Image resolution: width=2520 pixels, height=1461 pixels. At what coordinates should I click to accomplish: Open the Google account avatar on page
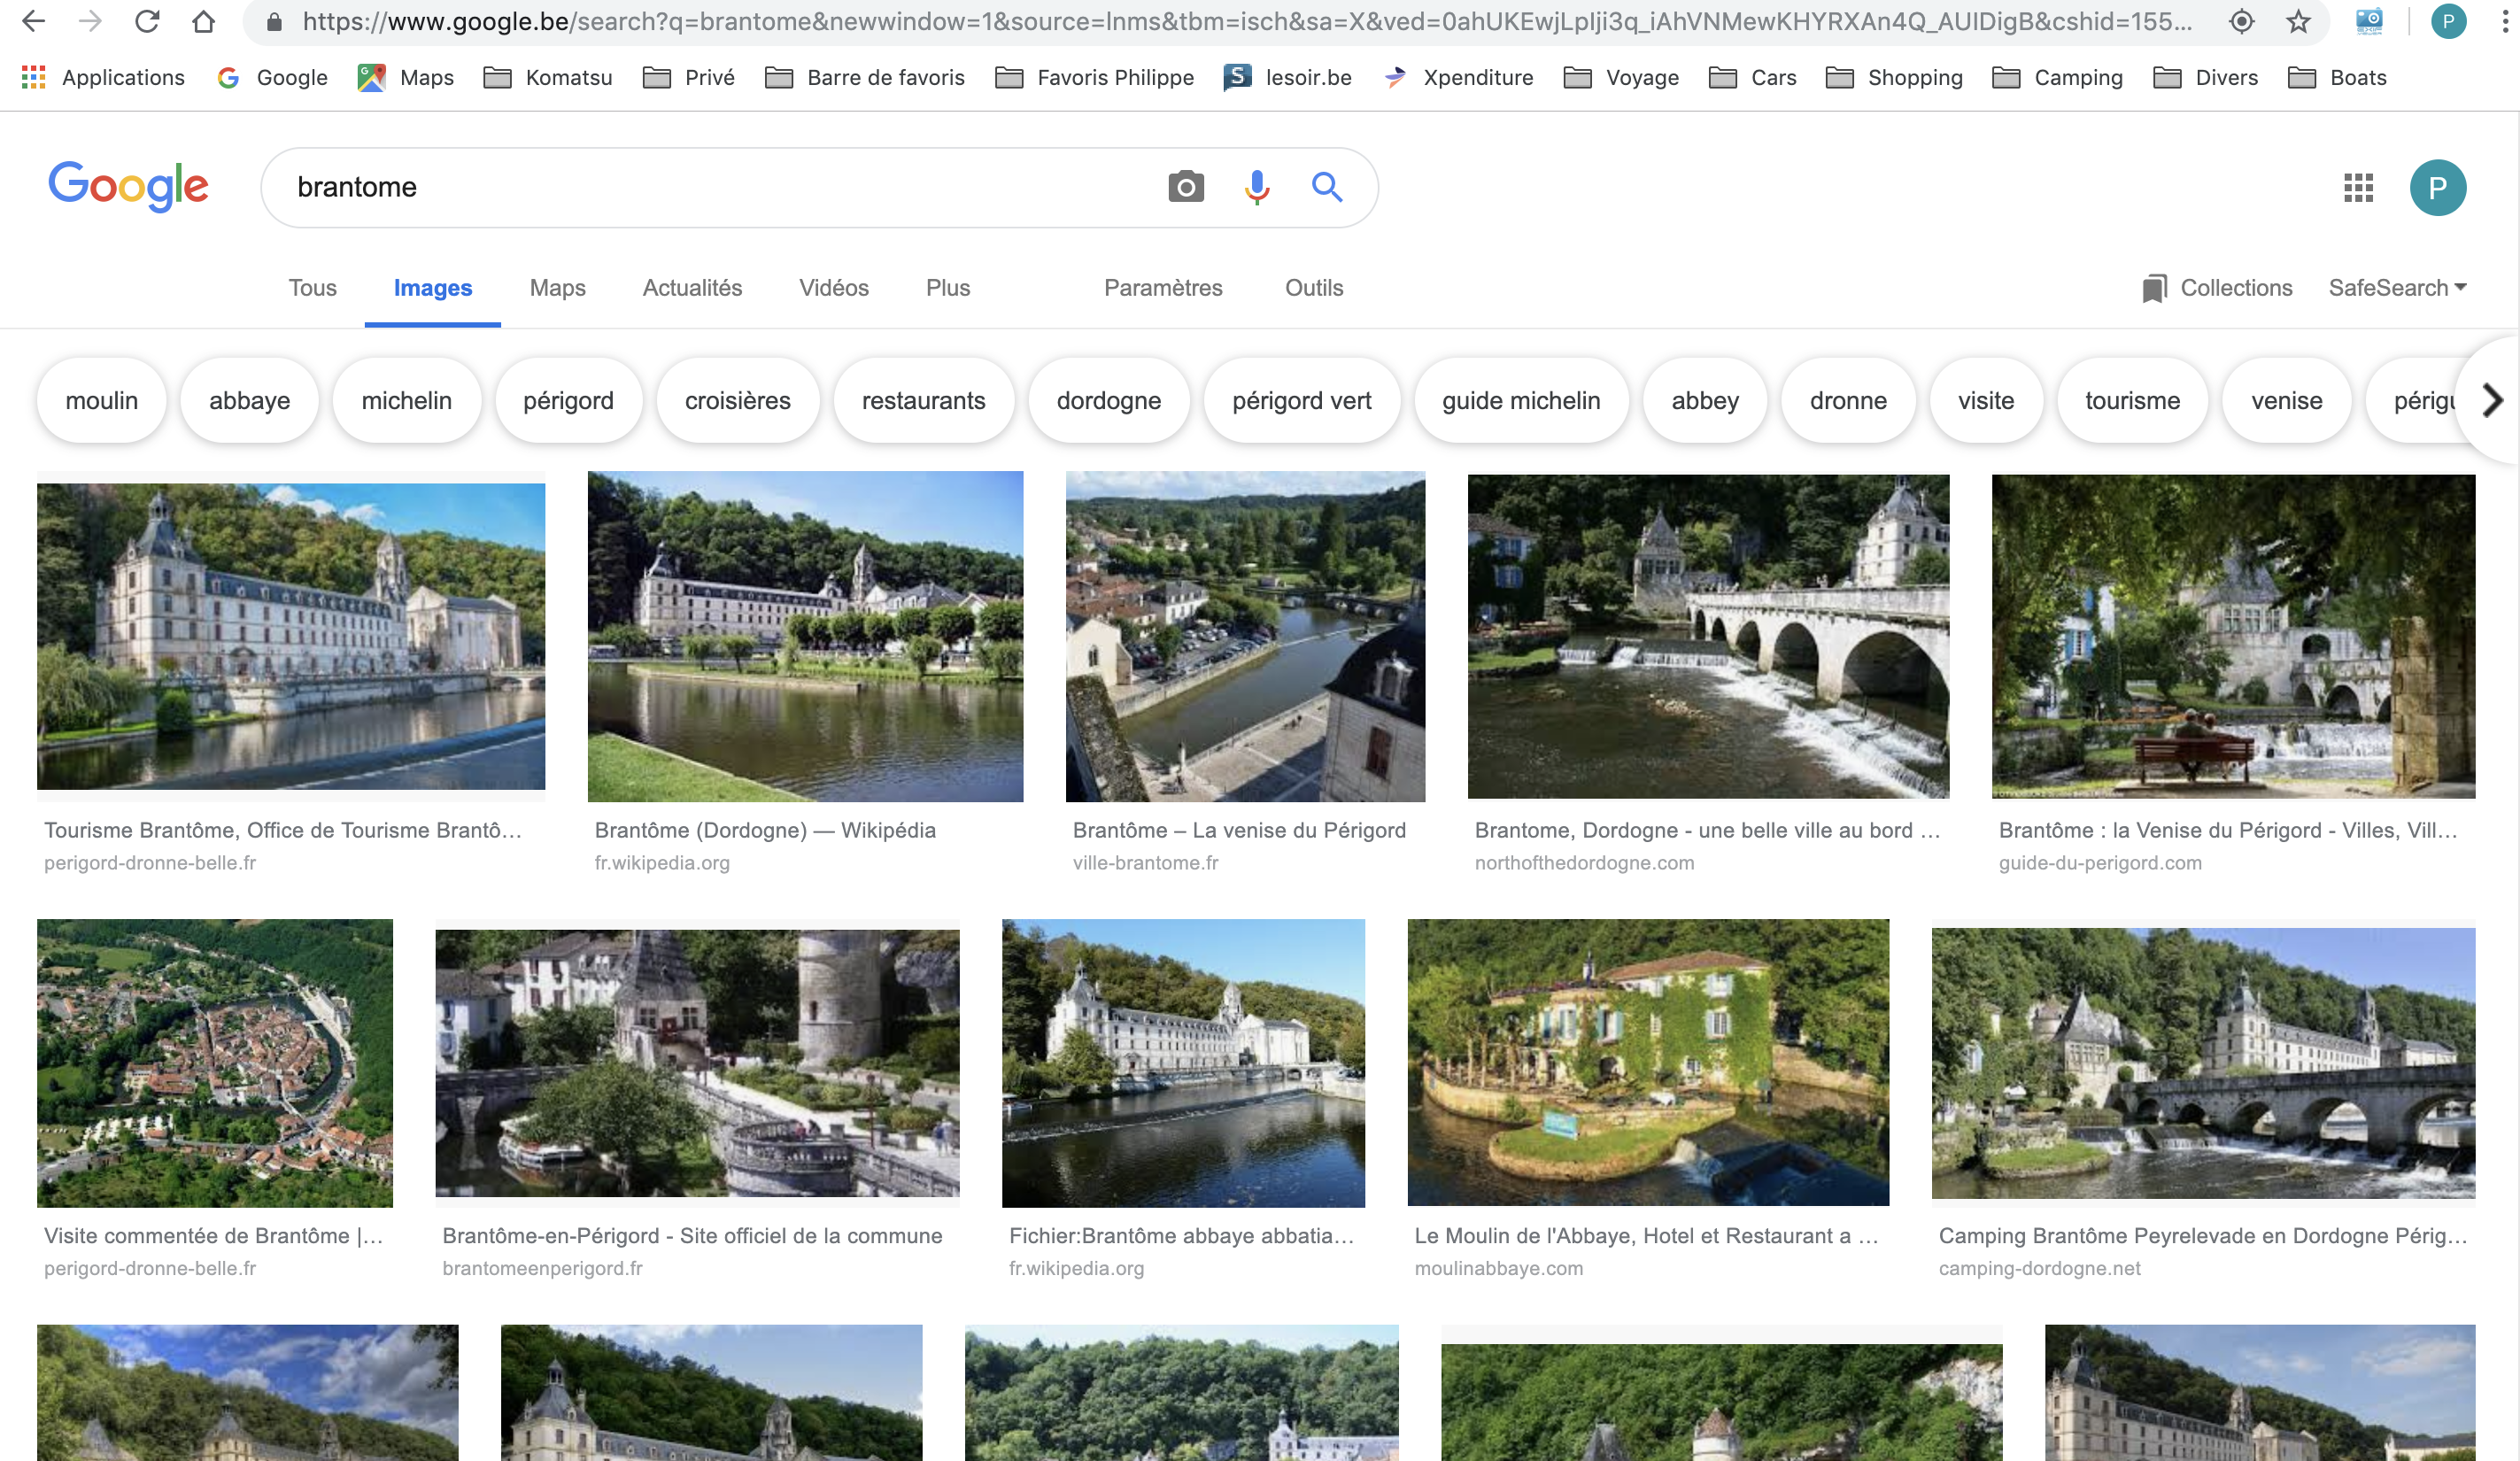click(2436, 187)
